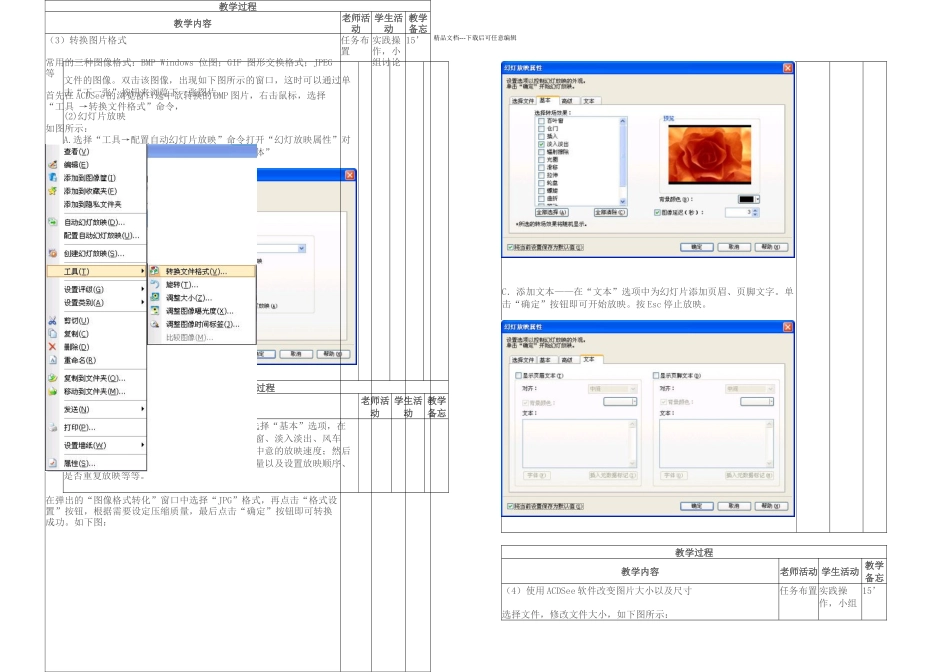Check the 光圈 transition effect

pos(541,160)
